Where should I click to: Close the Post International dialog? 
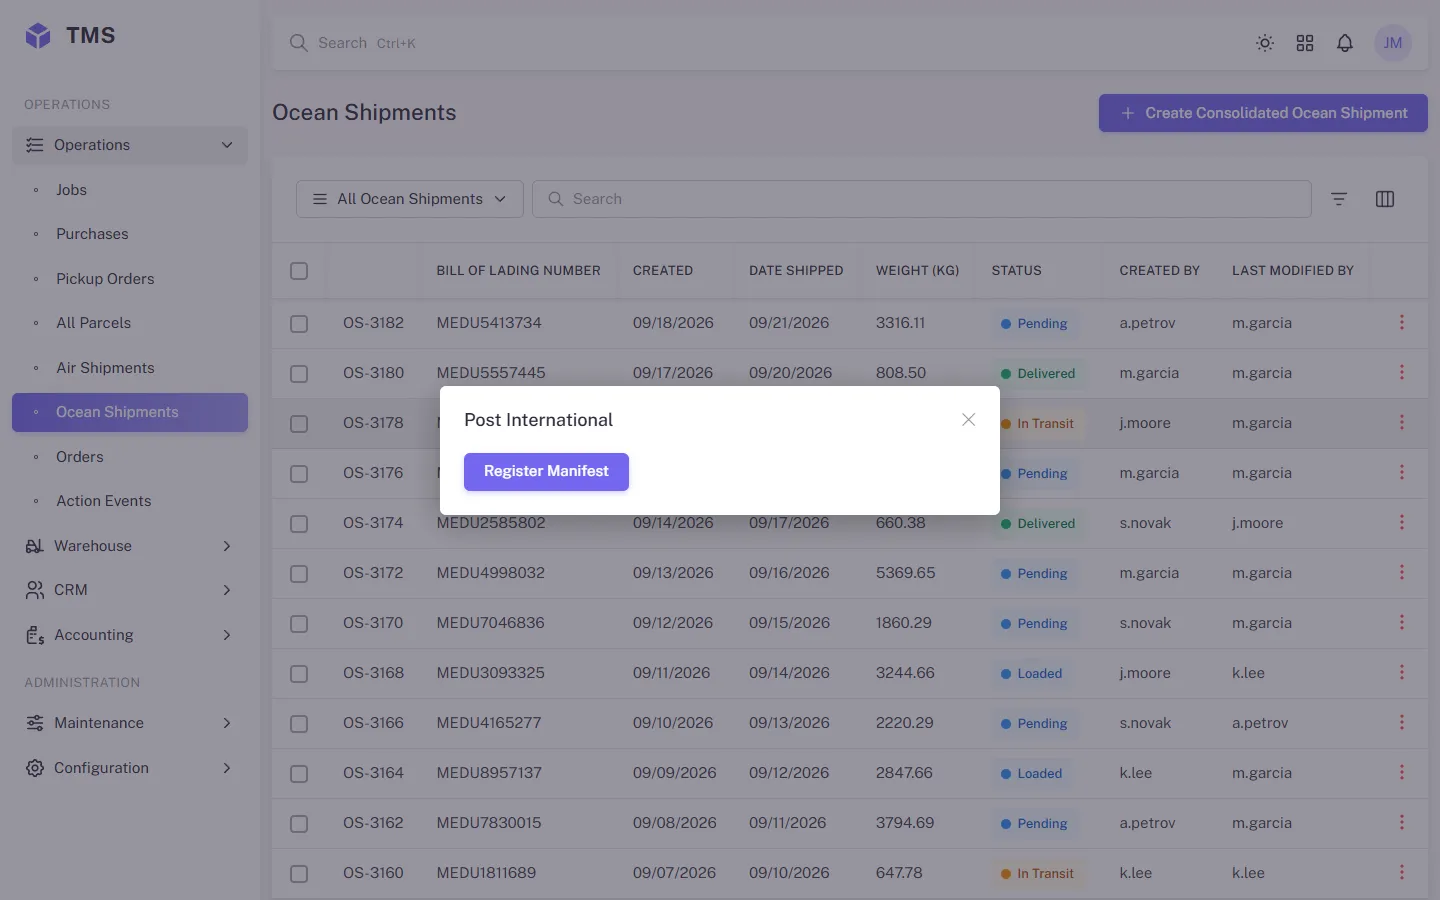click(x=968, y=420)
